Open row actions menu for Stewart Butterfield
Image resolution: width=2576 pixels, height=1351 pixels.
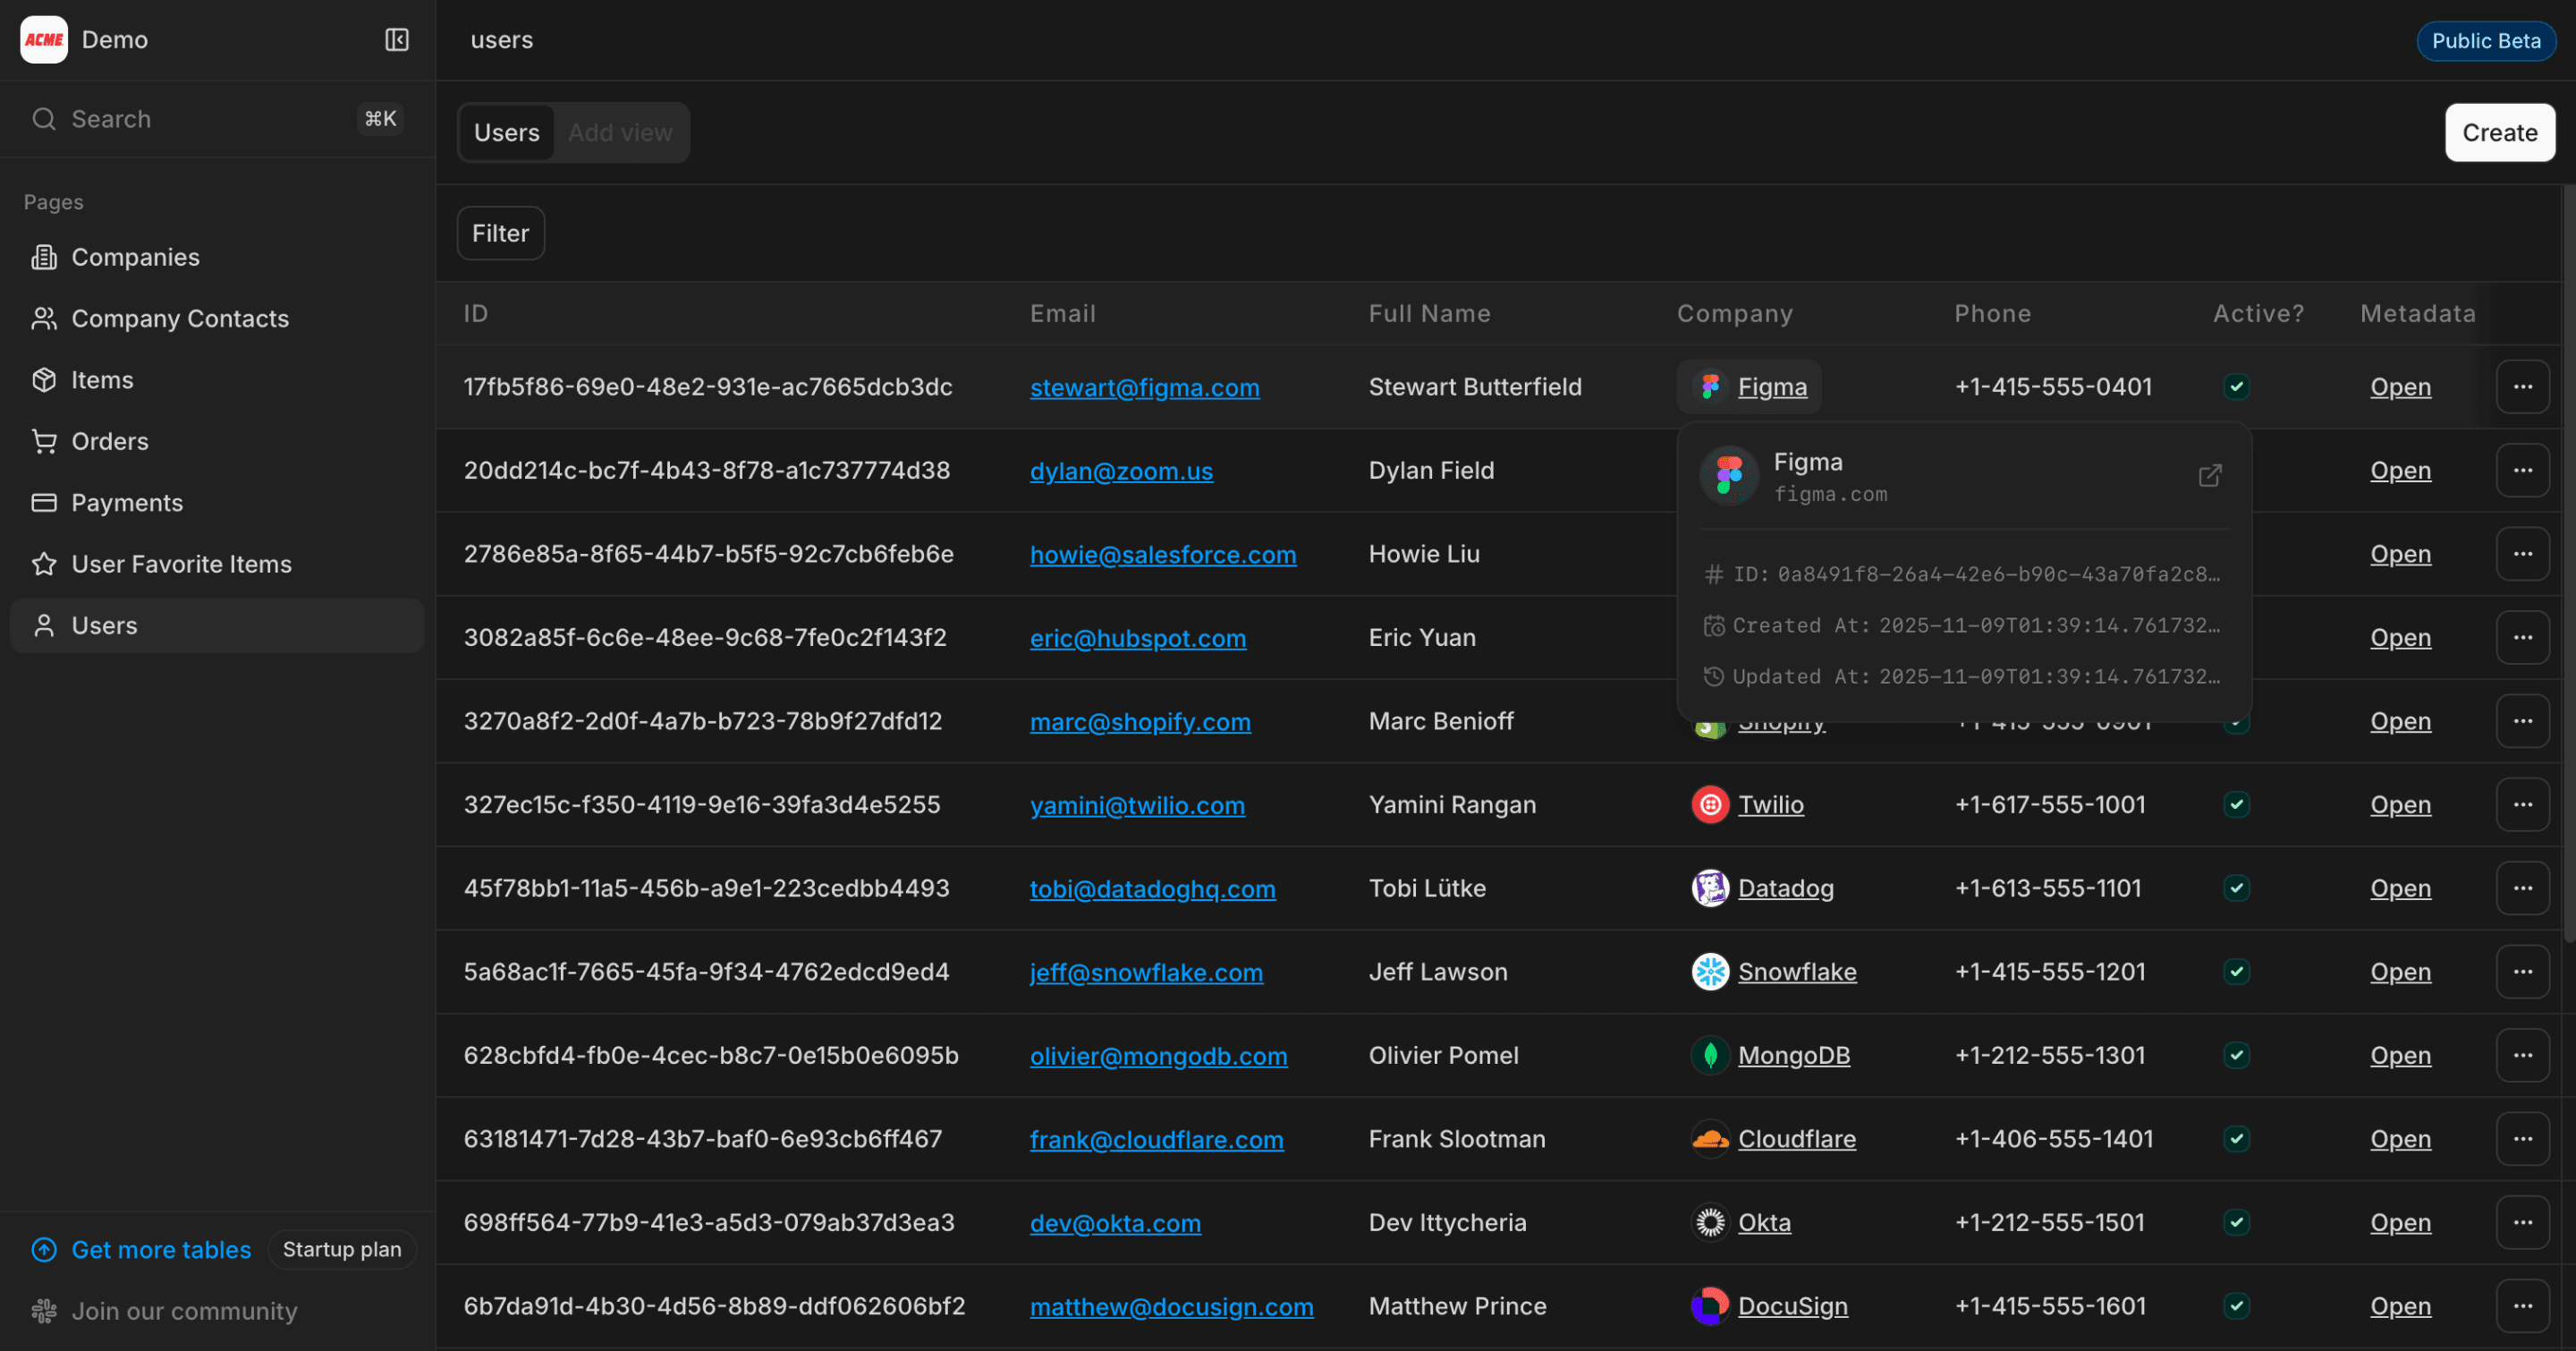[2522, 387]
